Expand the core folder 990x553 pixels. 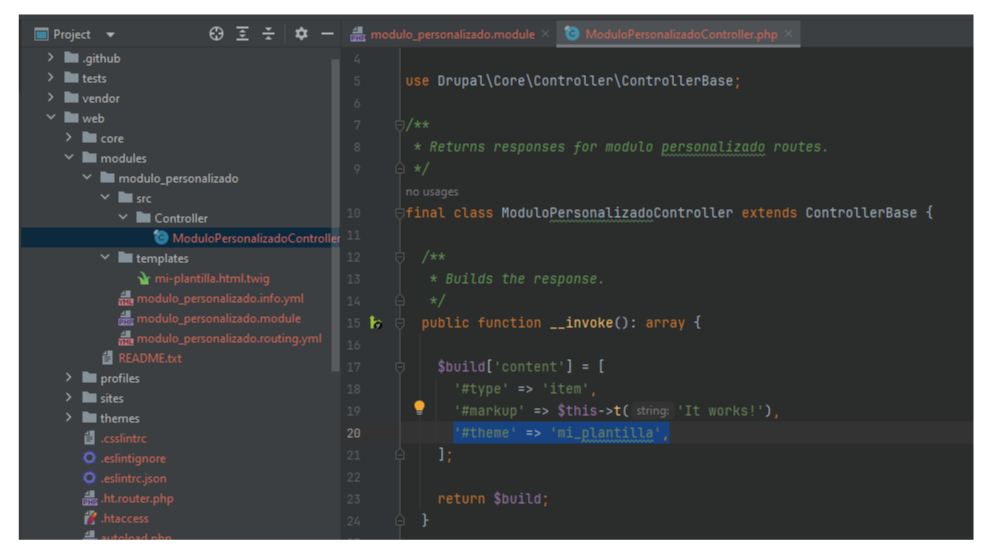point(69,138)
